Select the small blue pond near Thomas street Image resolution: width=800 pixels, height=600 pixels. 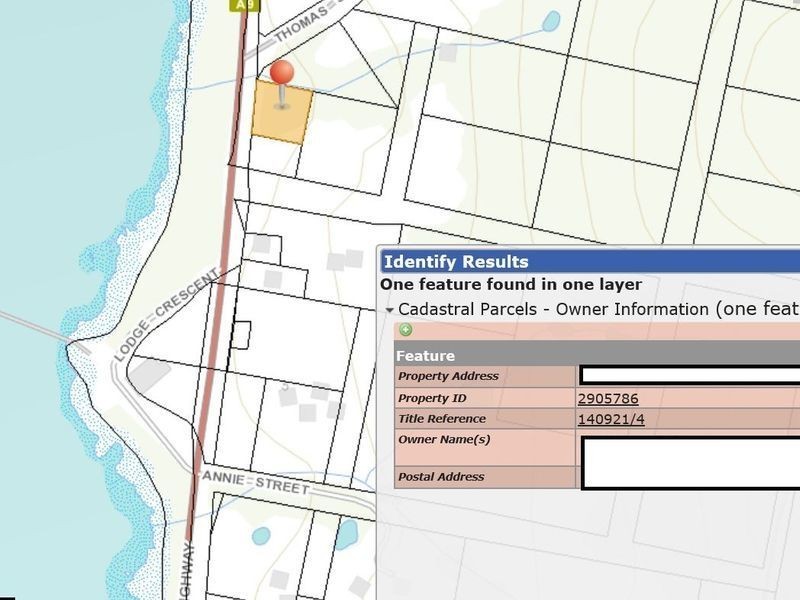pos(551,21)
